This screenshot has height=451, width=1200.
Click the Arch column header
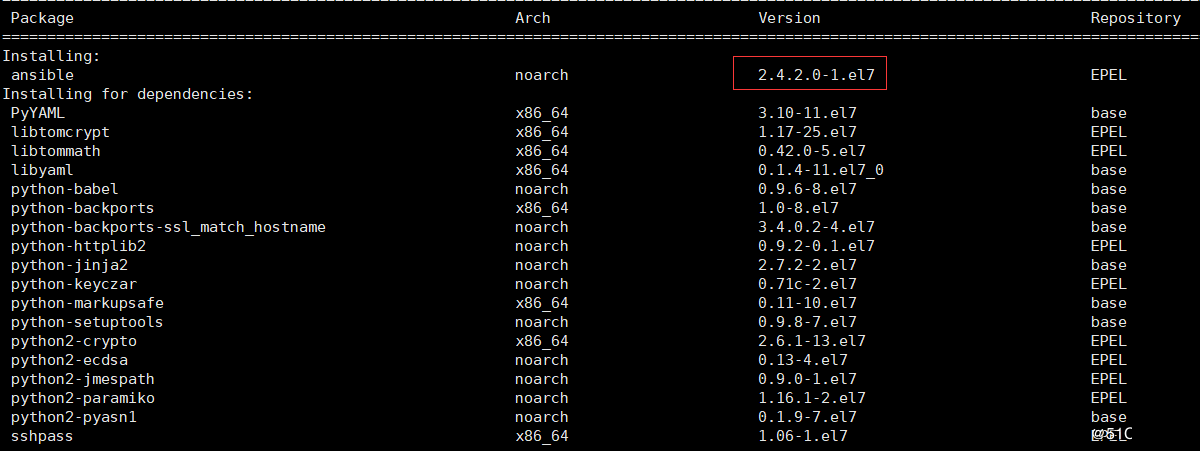point(533,18)
